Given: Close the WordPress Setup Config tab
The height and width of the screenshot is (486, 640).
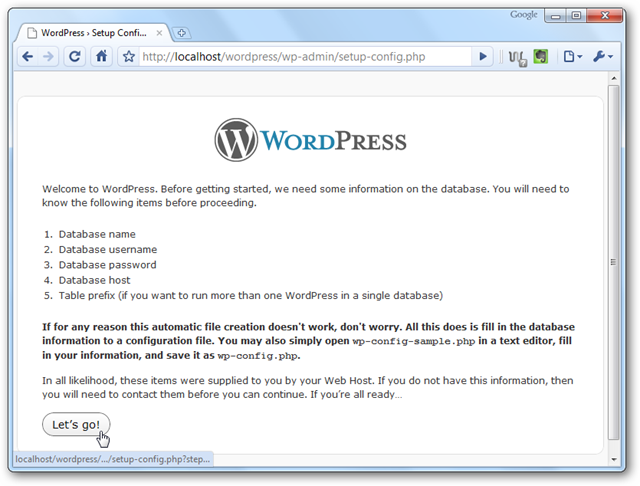Looking at the screenshot, I should point(160,33).
